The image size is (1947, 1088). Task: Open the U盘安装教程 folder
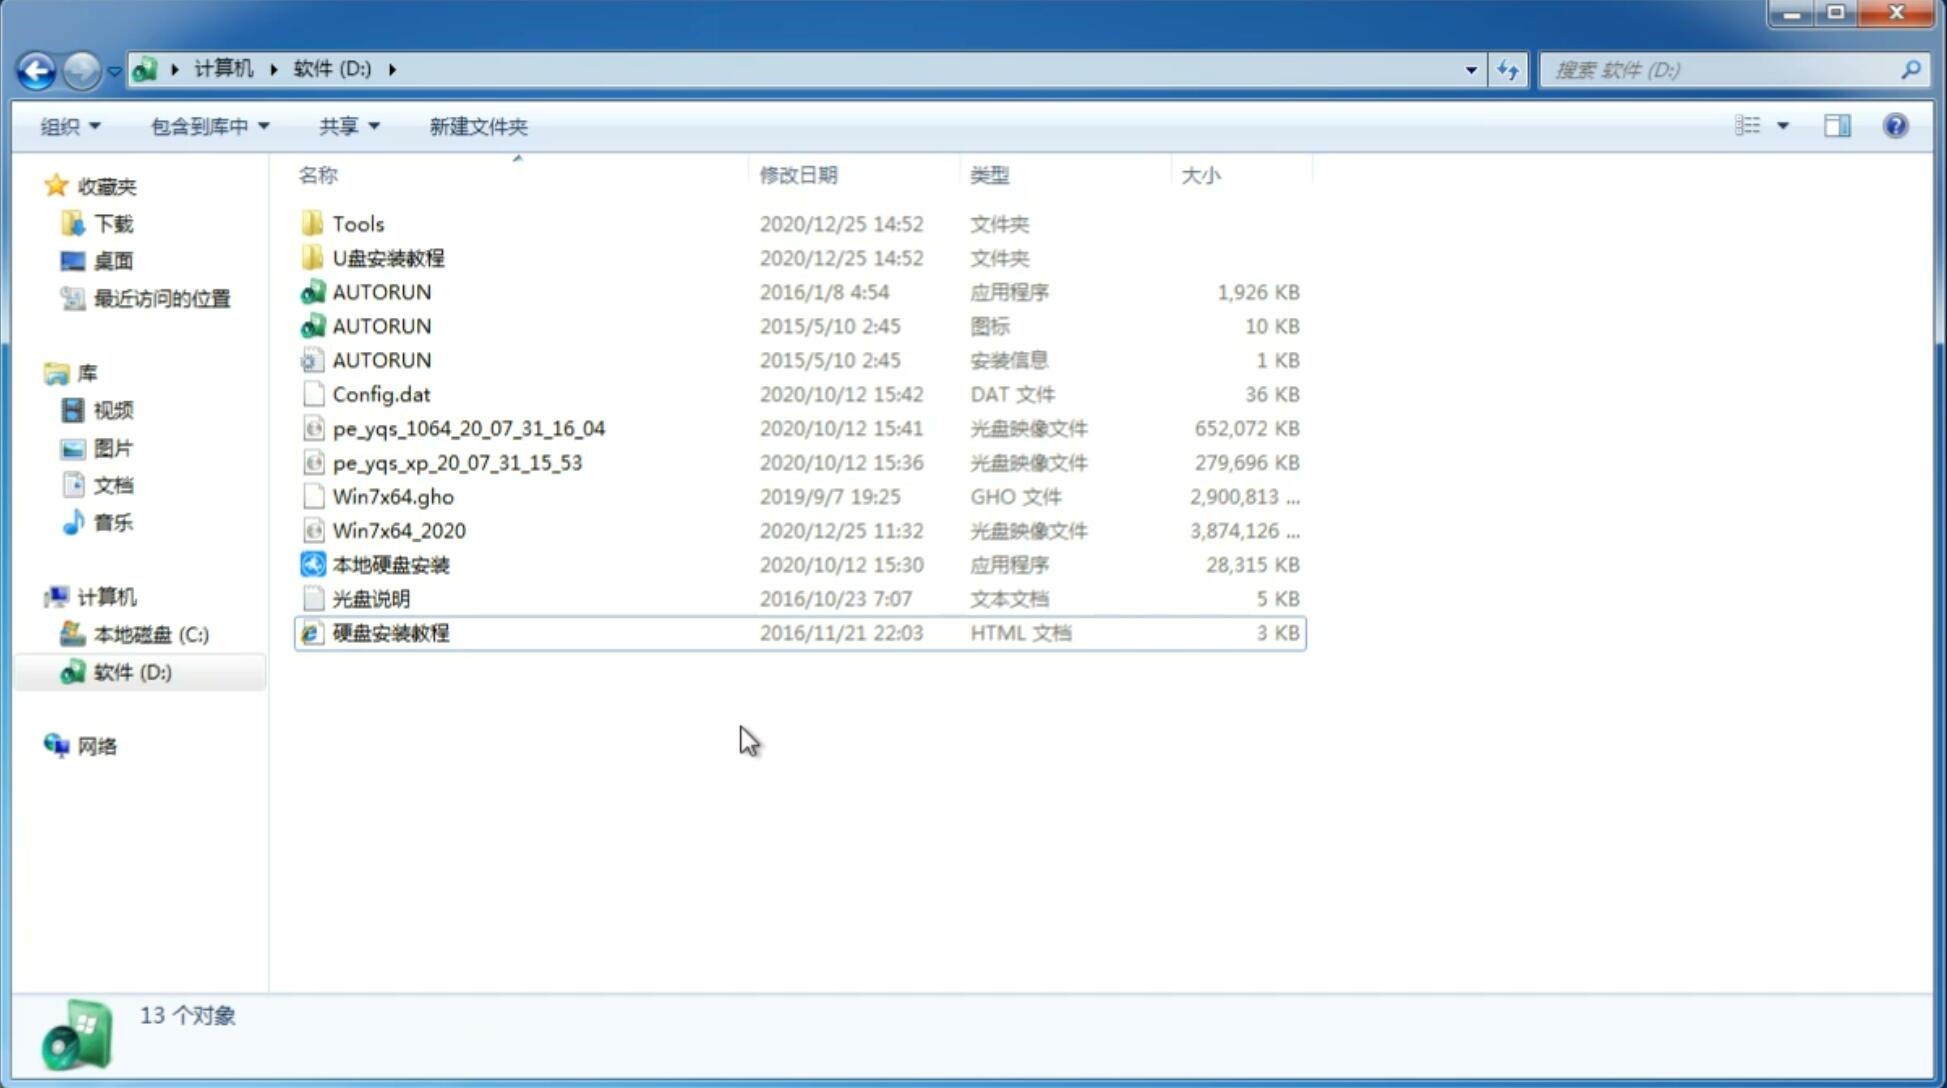pyautogui.click(x=388, y=257)
